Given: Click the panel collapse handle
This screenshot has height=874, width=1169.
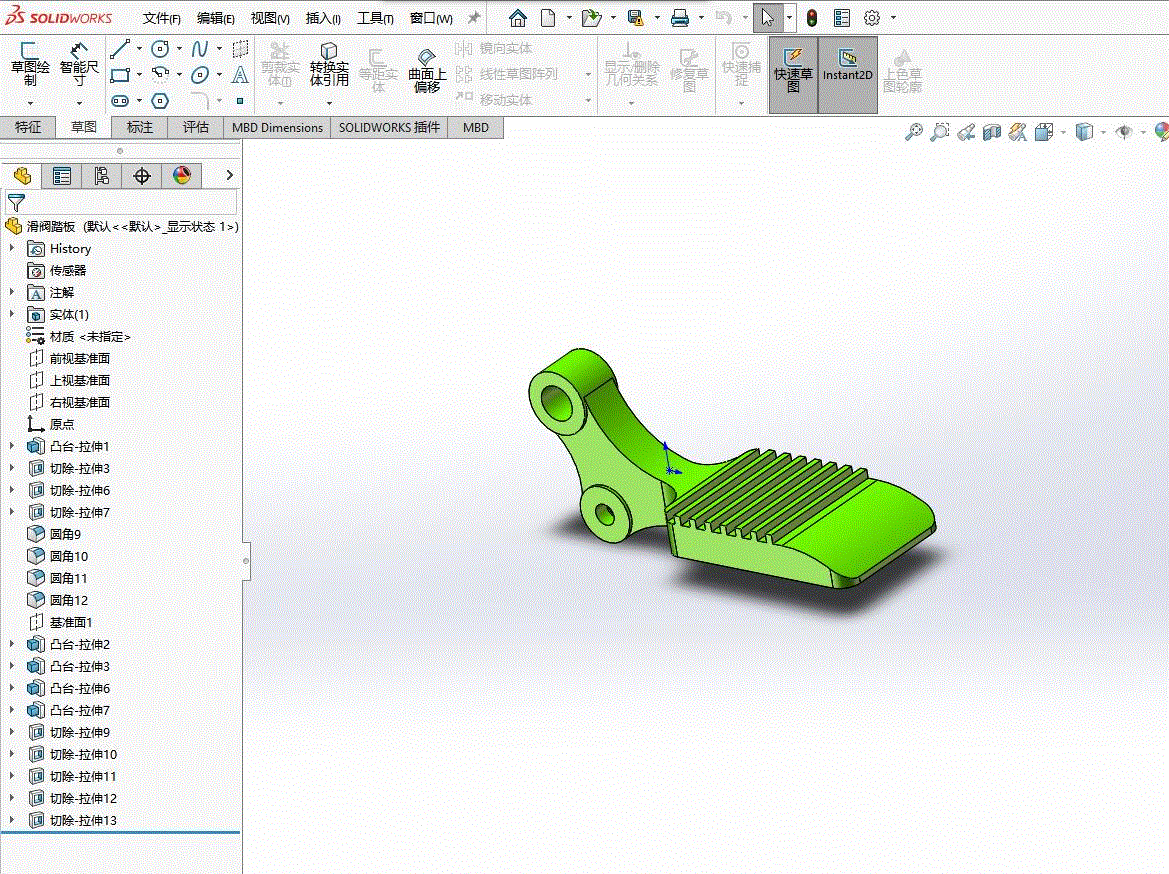Looking at the screenshot, I should click(245, 561).
